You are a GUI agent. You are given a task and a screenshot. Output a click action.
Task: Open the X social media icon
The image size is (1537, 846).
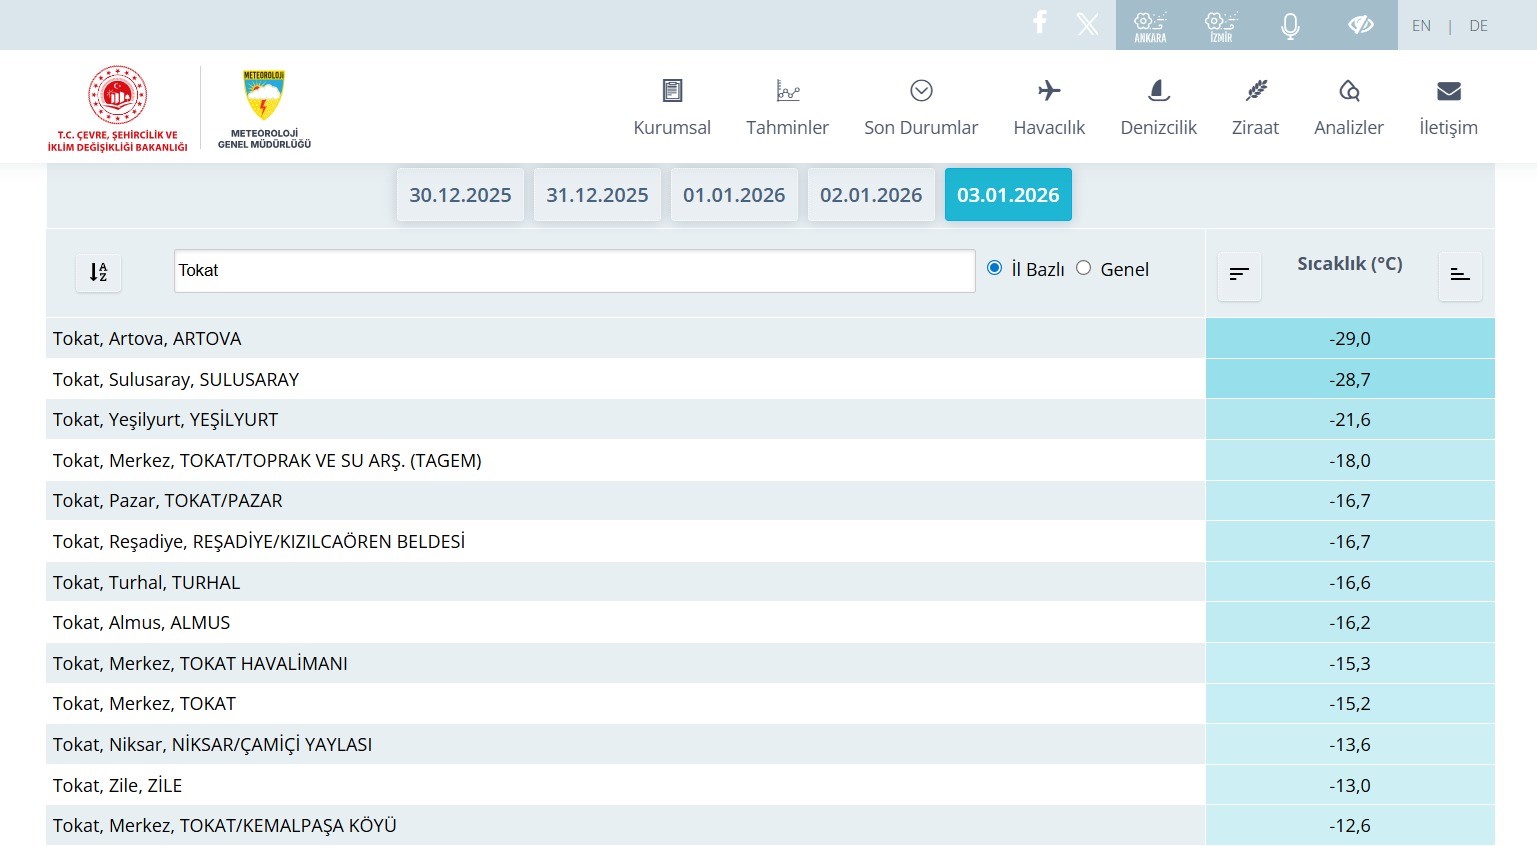[1088, 24]
